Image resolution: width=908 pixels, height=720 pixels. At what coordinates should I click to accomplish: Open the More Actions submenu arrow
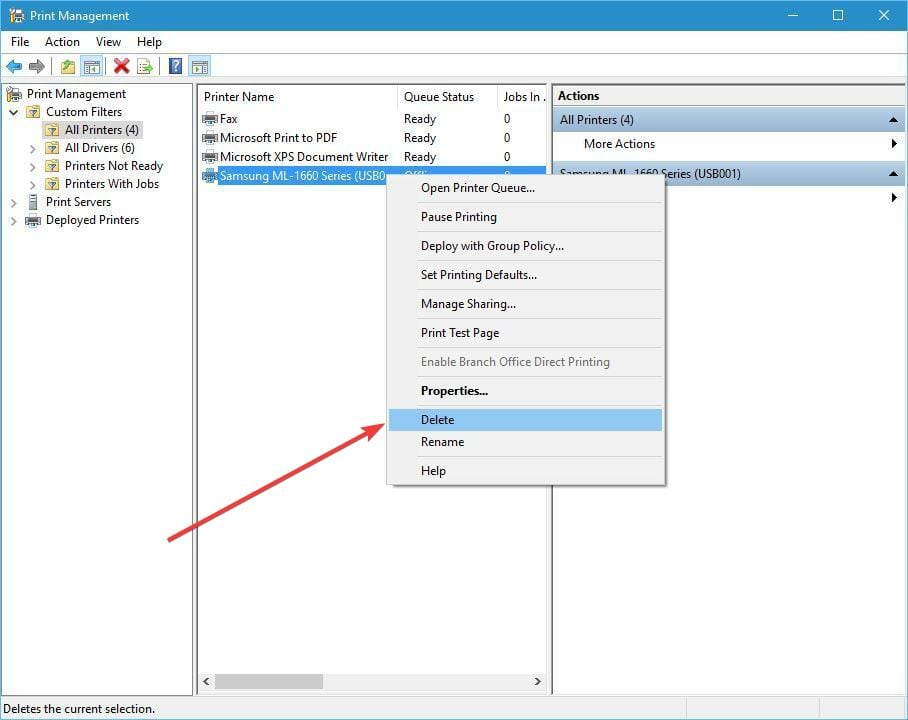[x=895, y=144]
